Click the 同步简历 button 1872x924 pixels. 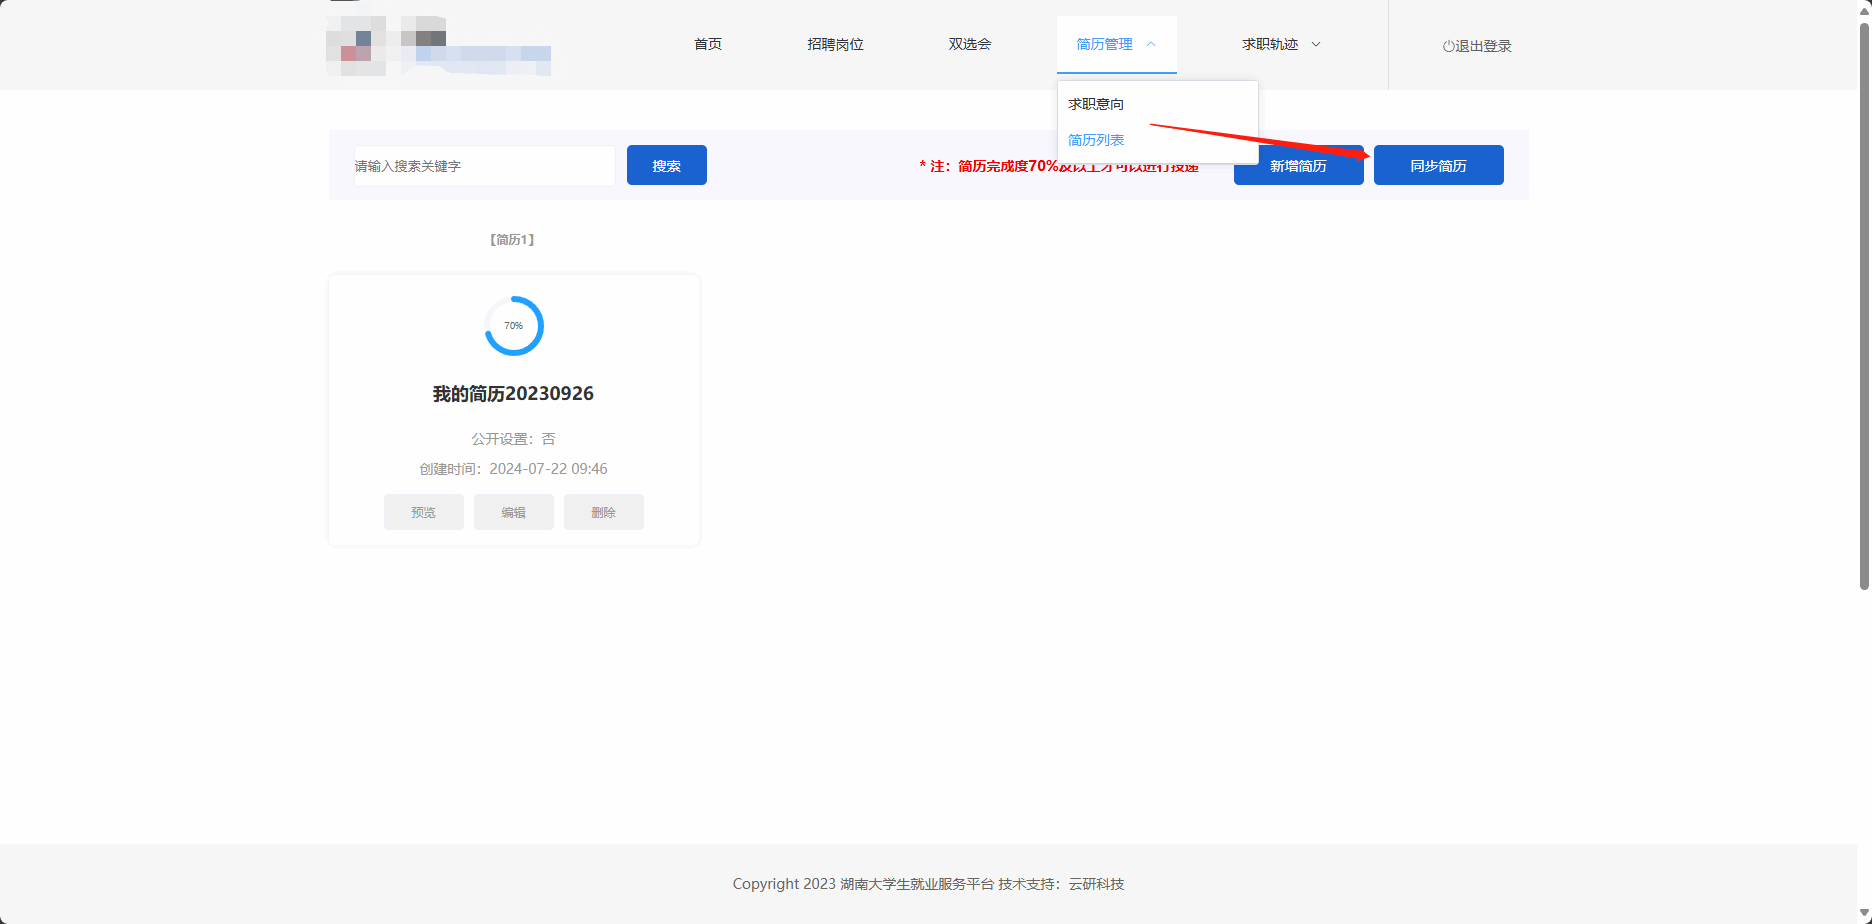[1438, 166]
